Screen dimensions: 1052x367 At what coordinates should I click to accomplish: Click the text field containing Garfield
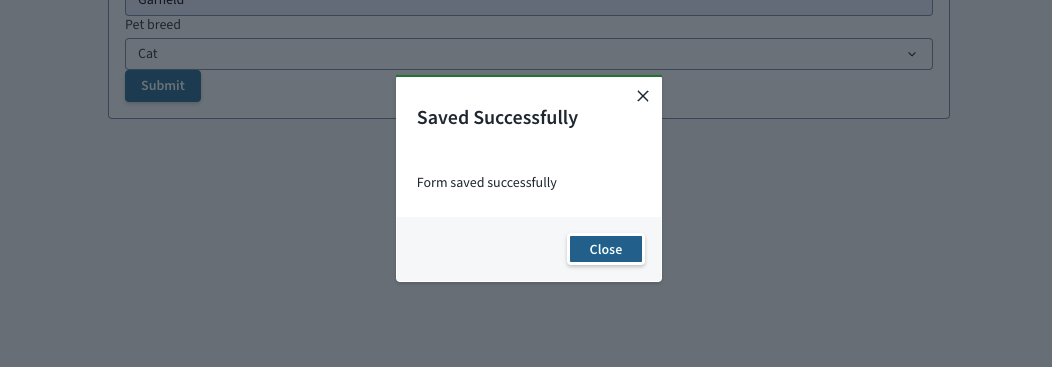529,6
